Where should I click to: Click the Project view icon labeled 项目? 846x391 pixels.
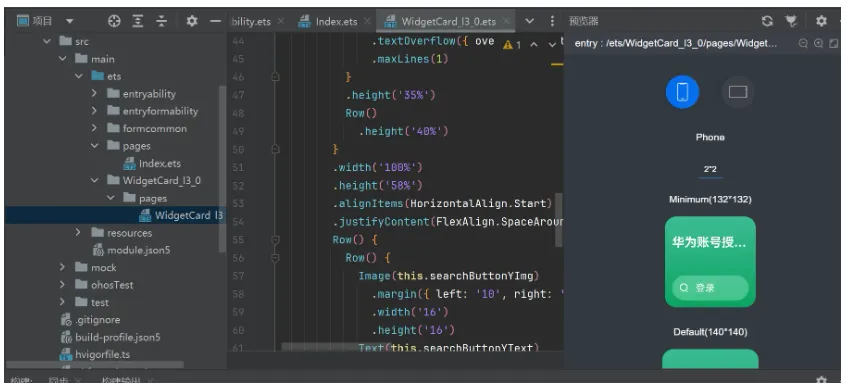click(23, 21)
